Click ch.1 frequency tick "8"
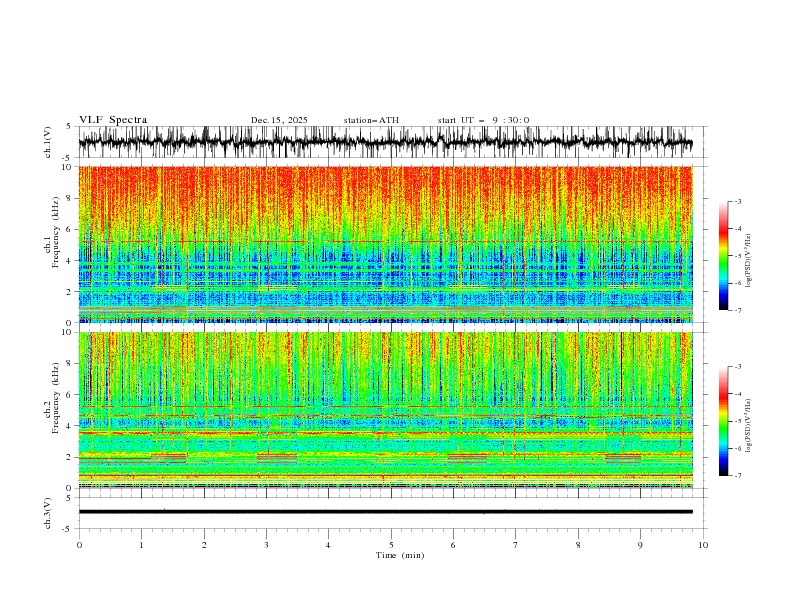The image size is (792, 612). point(71,198)
